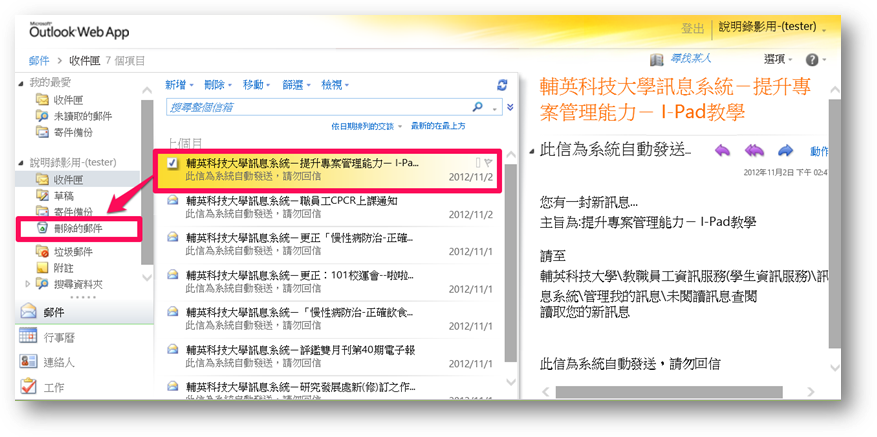Open the 職員工CPCR上課通知 message
This screenshot has width=877, height=437.
[x=331, y=206]
